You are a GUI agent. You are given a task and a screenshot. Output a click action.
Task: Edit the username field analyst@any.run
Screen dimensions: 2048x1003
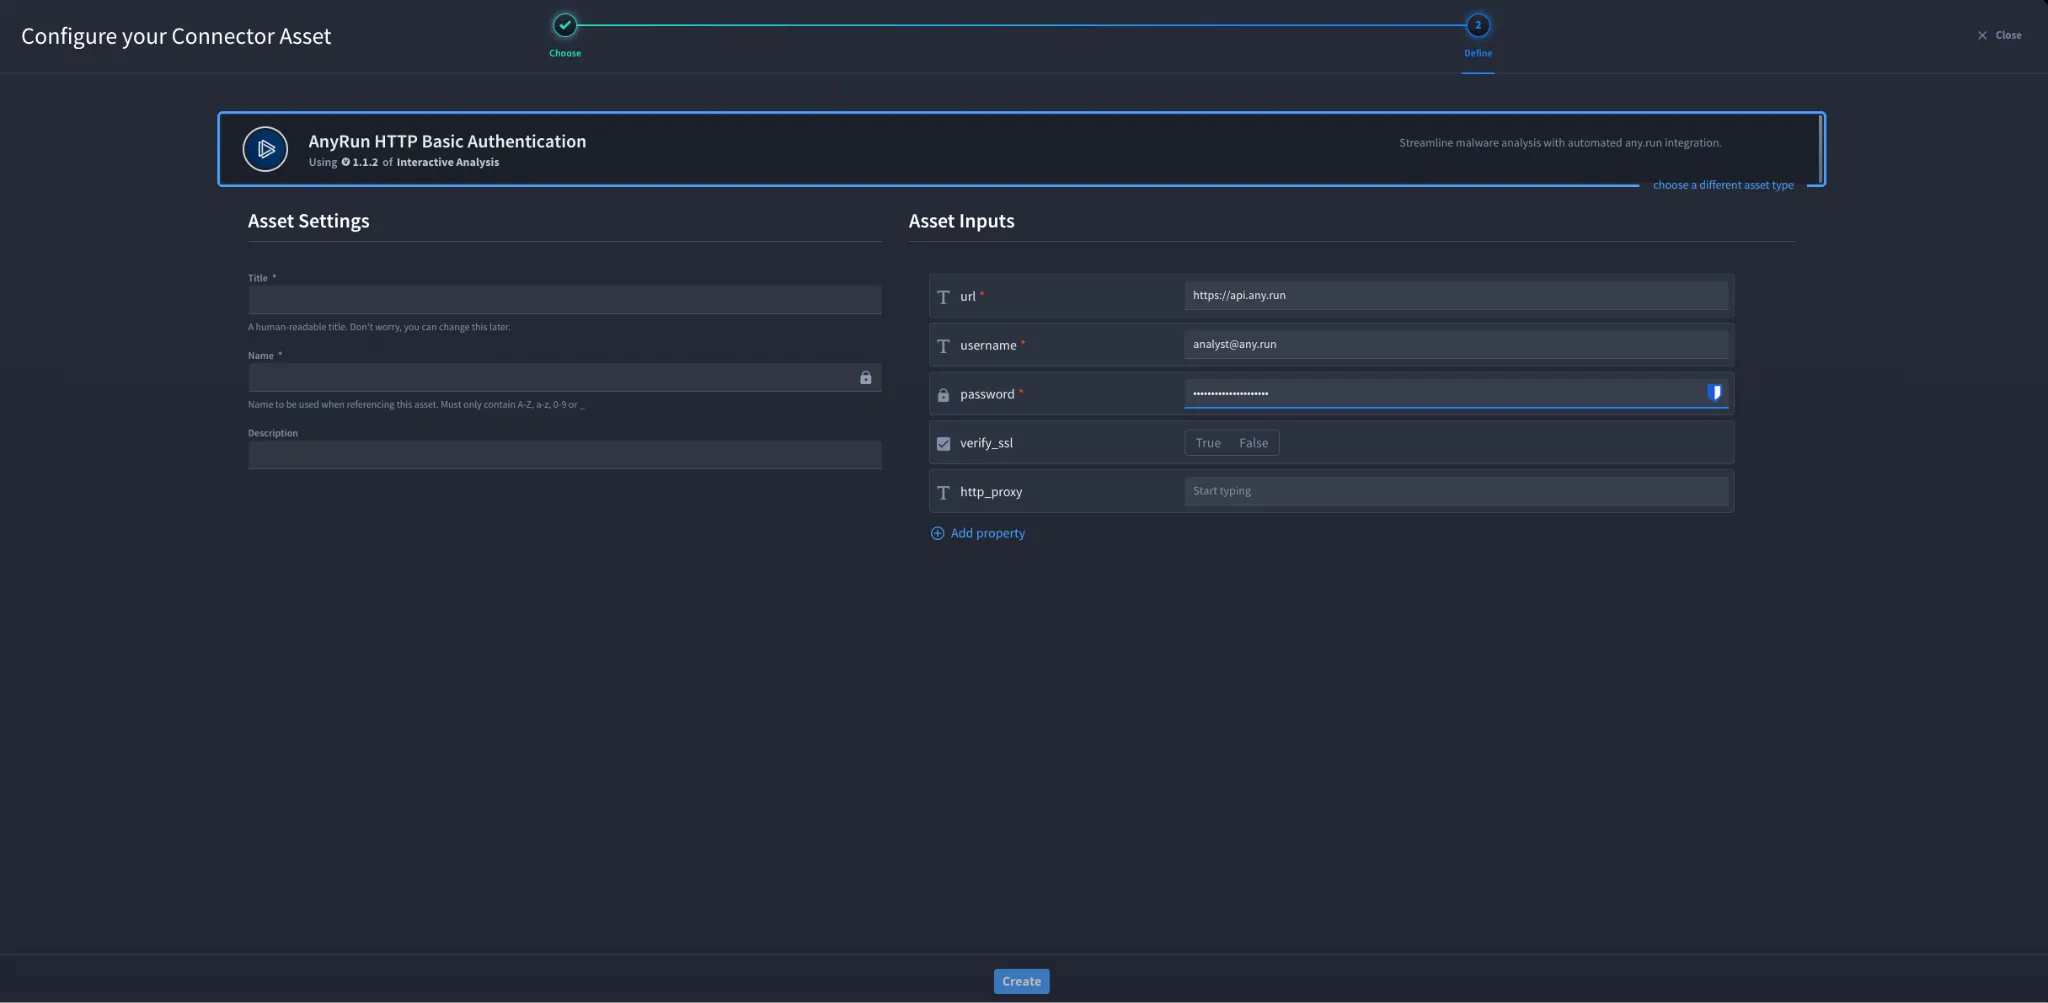click(1456, 344)
